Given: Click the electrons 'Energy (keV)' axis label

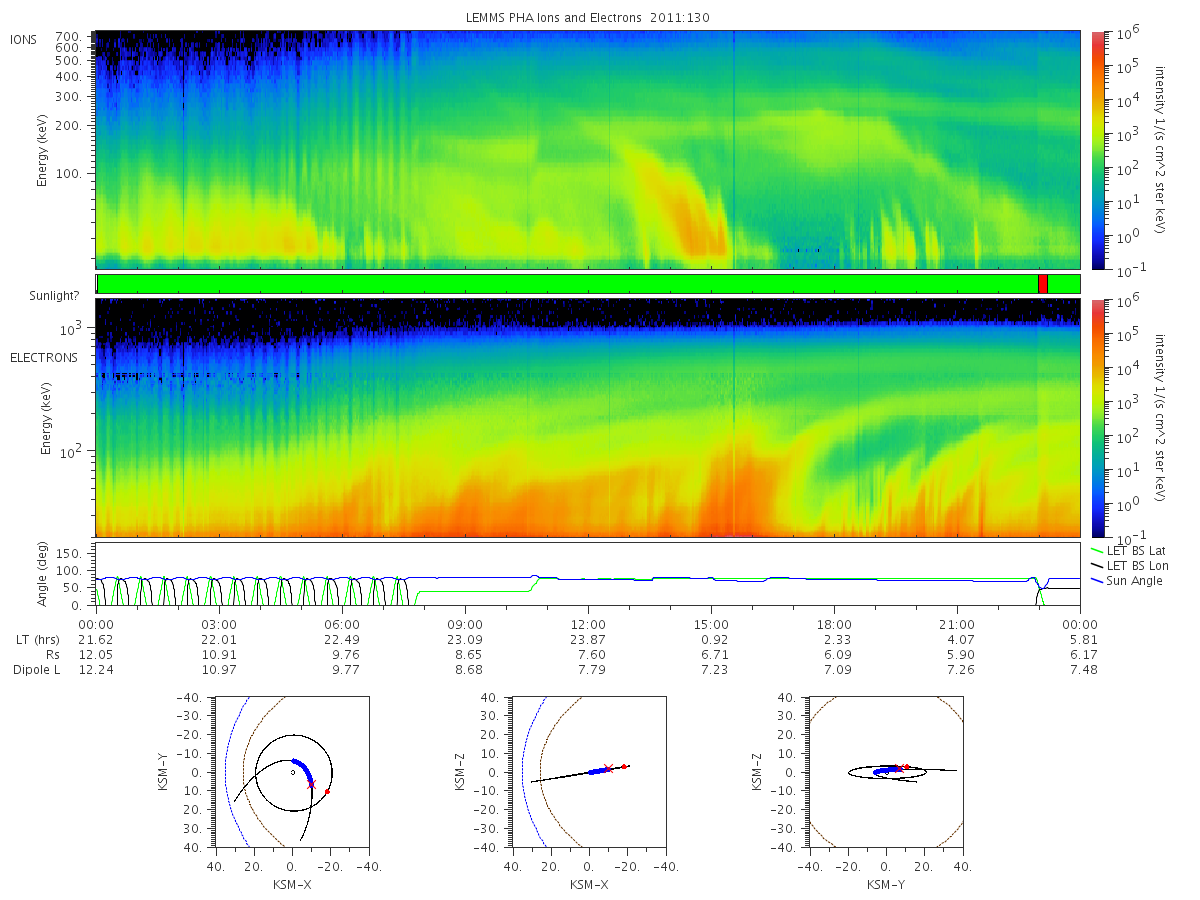Looking at the screenshot, I should (45, 418).
